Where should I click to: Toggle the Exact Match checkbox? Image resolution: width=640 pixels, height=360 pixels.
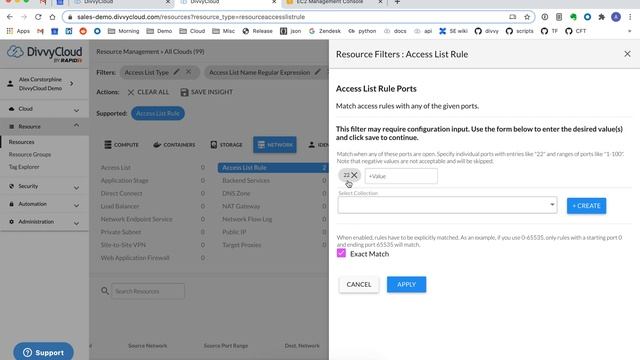341,253
